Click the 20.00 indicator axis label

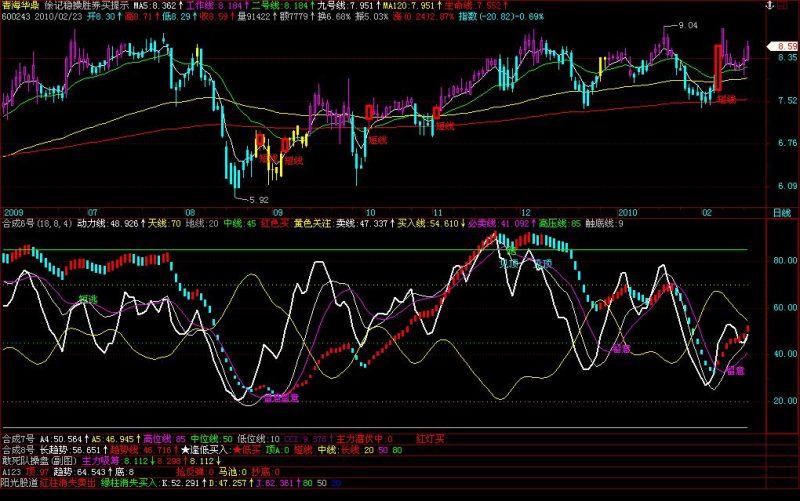coord(785,401)
